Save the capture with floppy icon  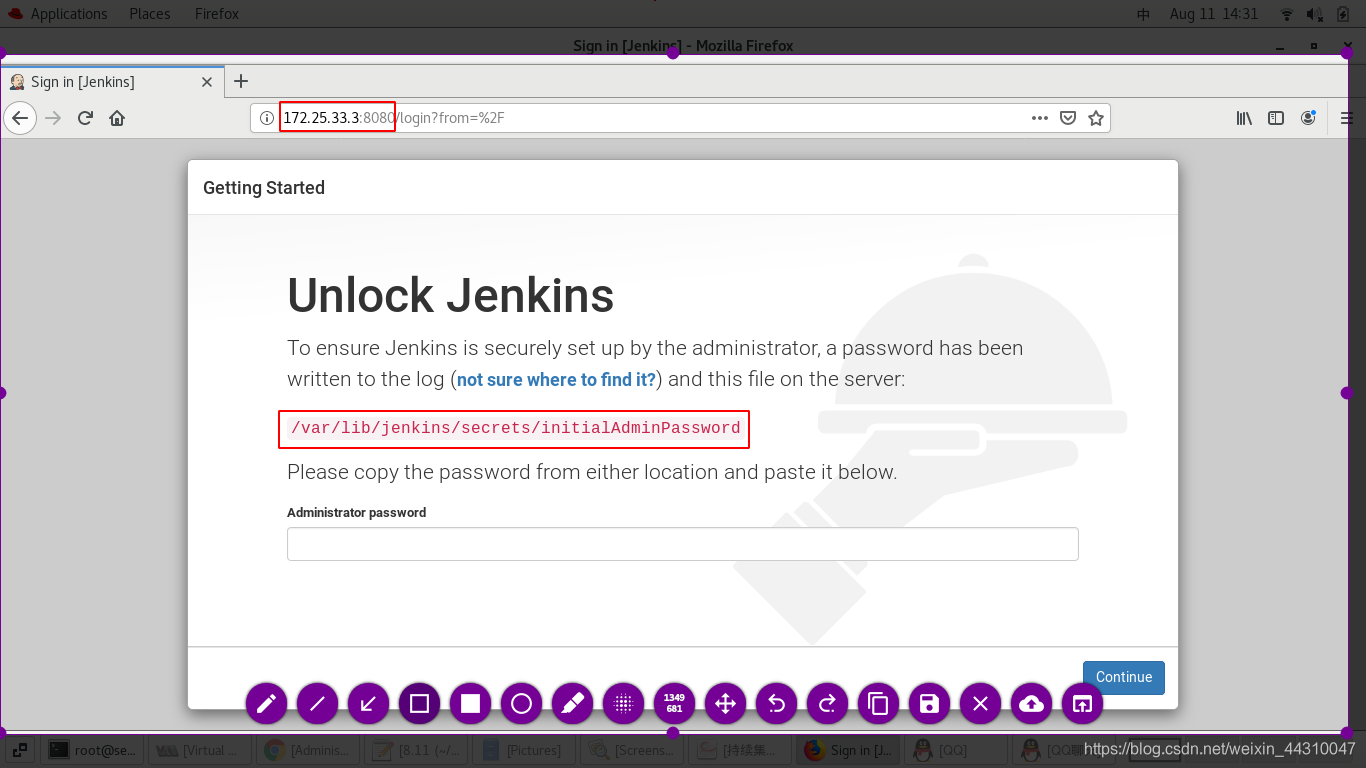(x=929, y=704)
